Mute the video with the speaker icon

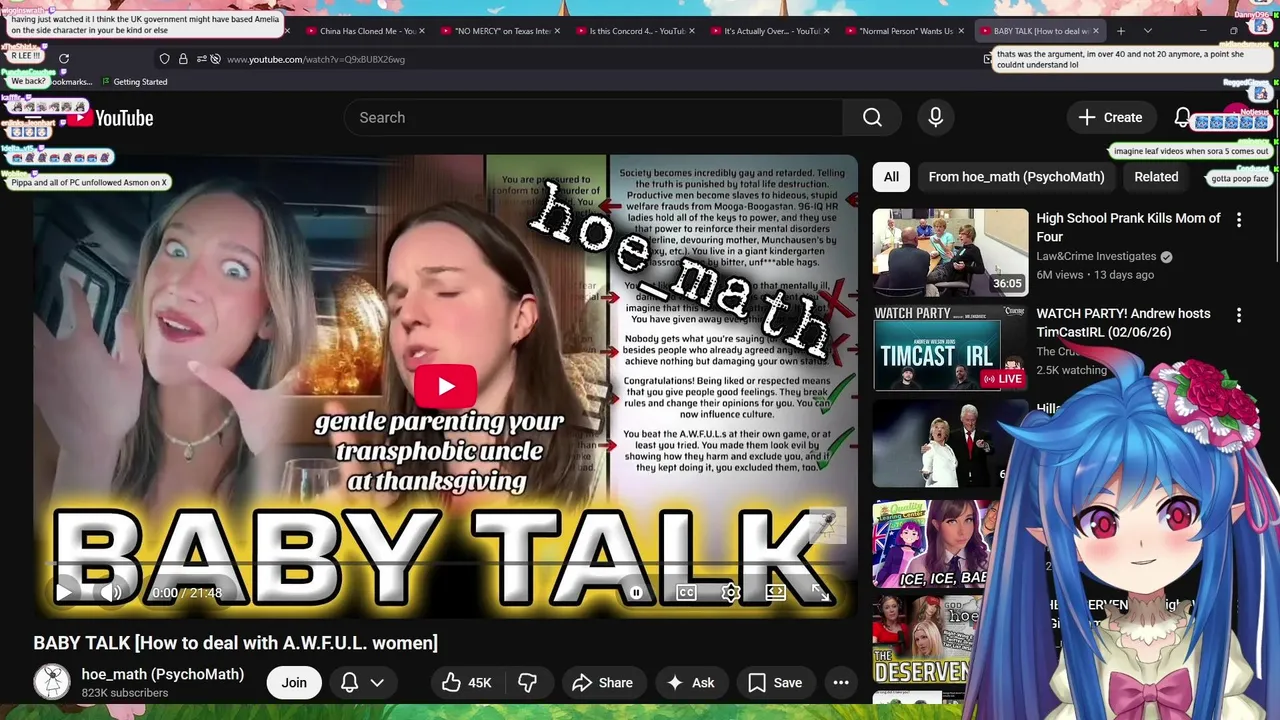(x=111, y=592)
